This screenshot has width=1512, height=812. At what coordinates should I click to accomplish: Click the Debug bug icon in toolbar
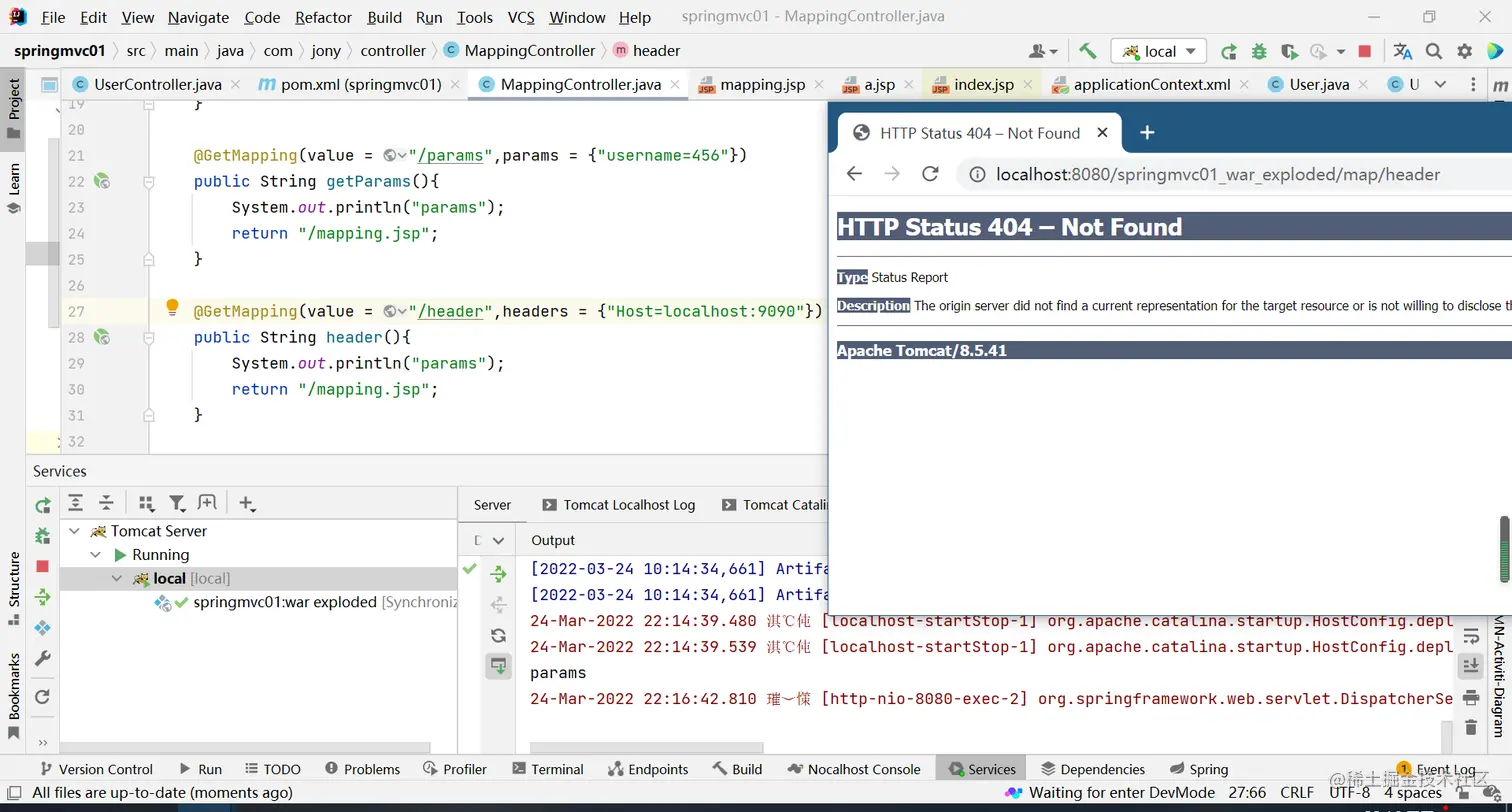(1259, 51)
